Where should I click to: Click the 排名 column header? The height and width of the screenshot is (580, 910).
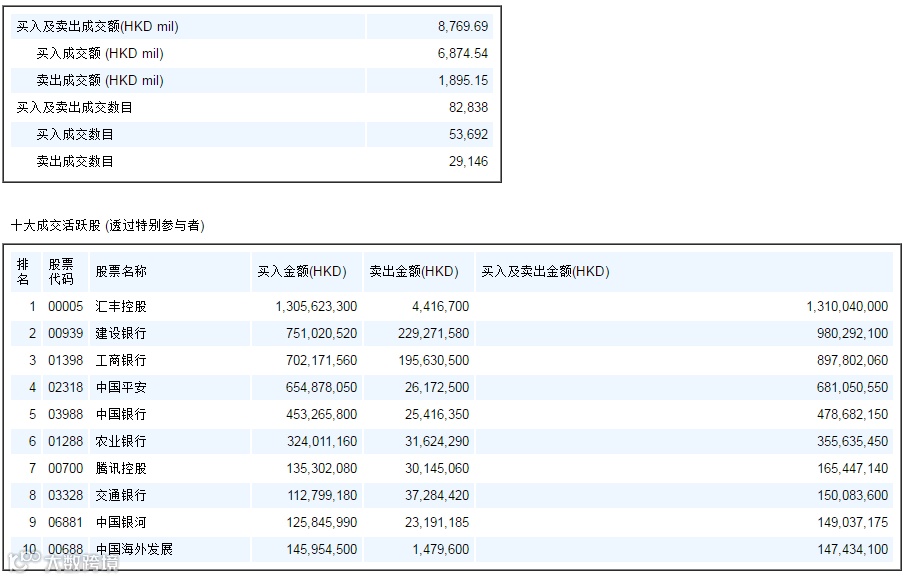(23, 272)
